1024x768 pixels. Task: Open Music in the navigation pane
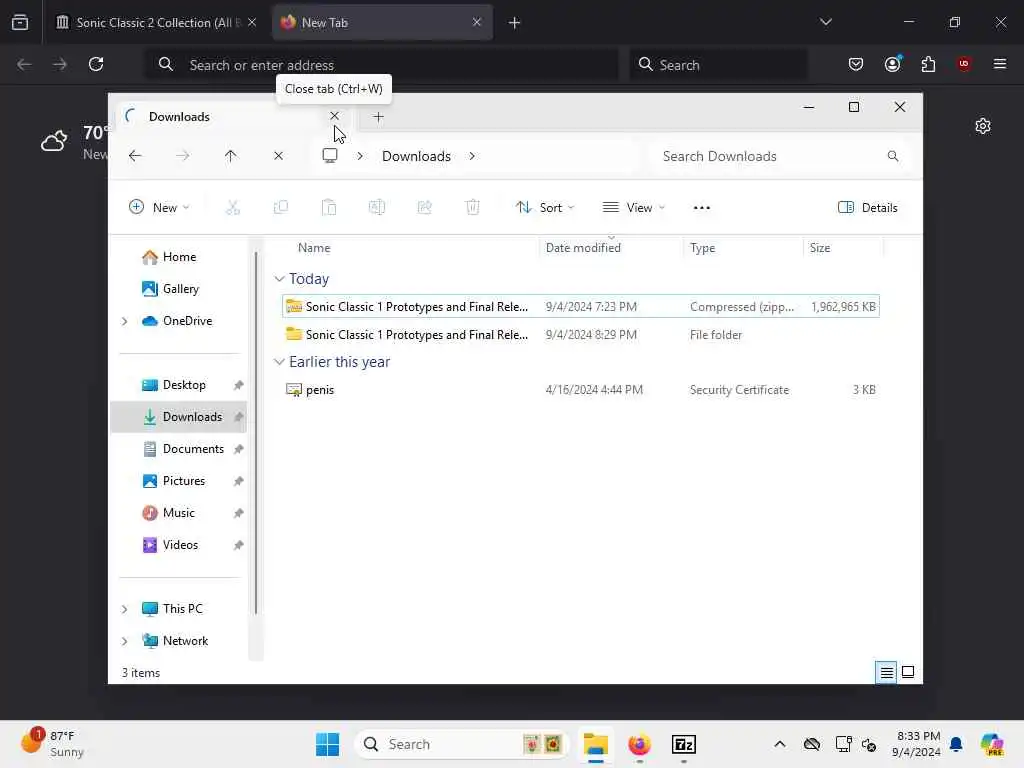click(x=179, y=513)
